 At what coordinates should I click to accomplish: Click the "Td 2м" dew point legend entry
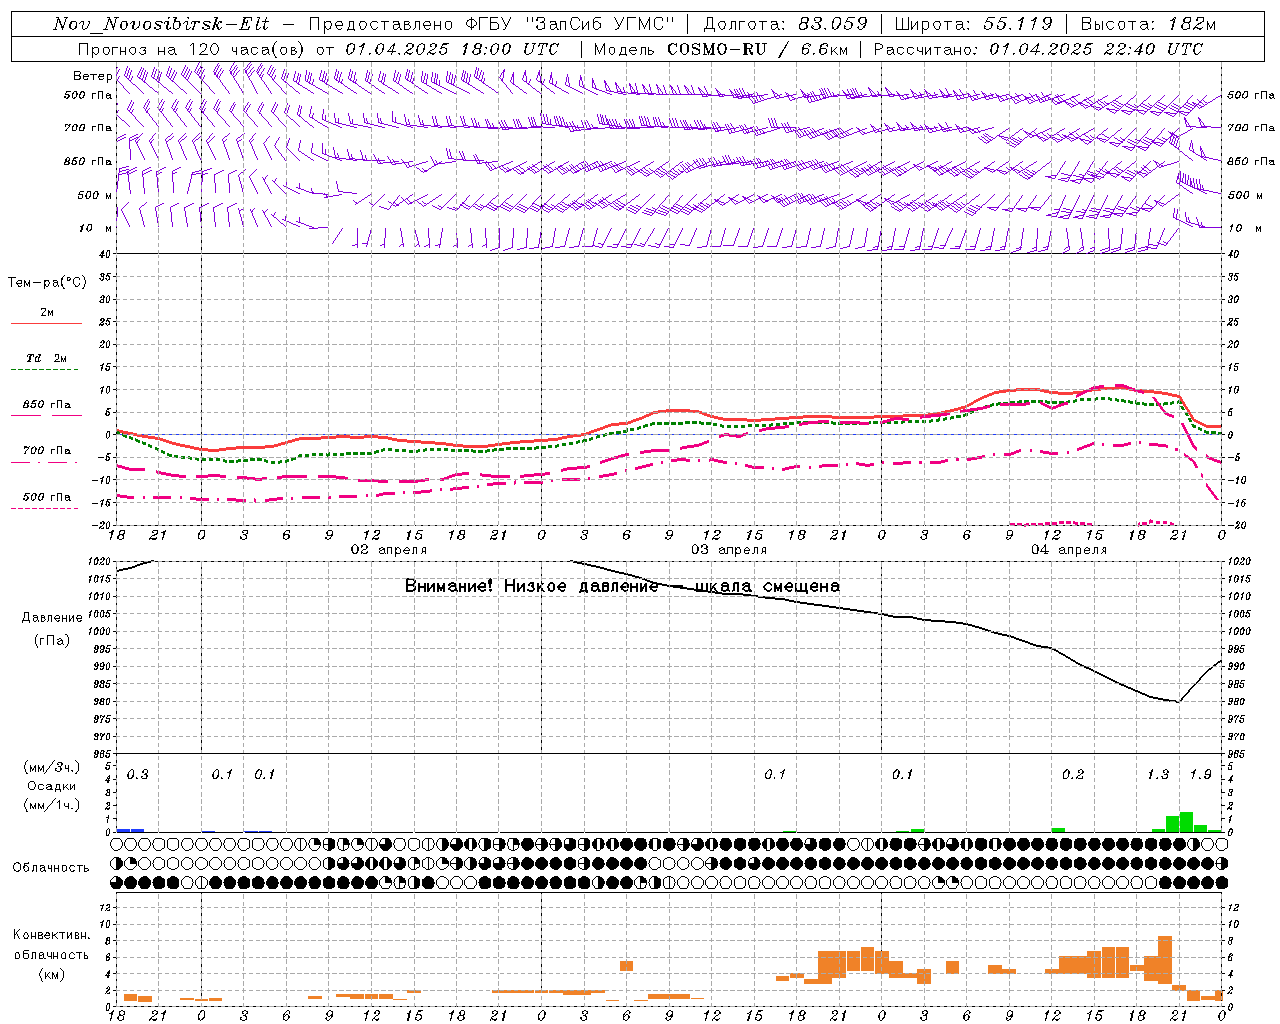coord(47,358)
